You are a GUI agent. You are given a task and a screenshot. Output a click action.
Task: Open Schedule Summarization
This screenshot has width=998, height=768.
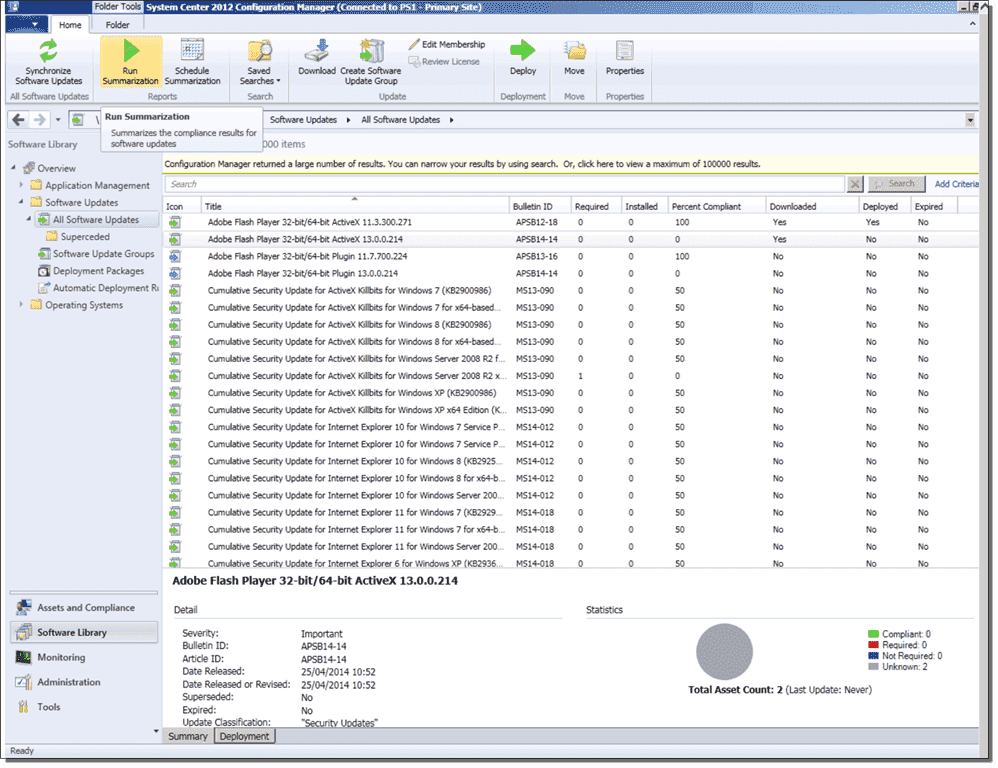193,63
